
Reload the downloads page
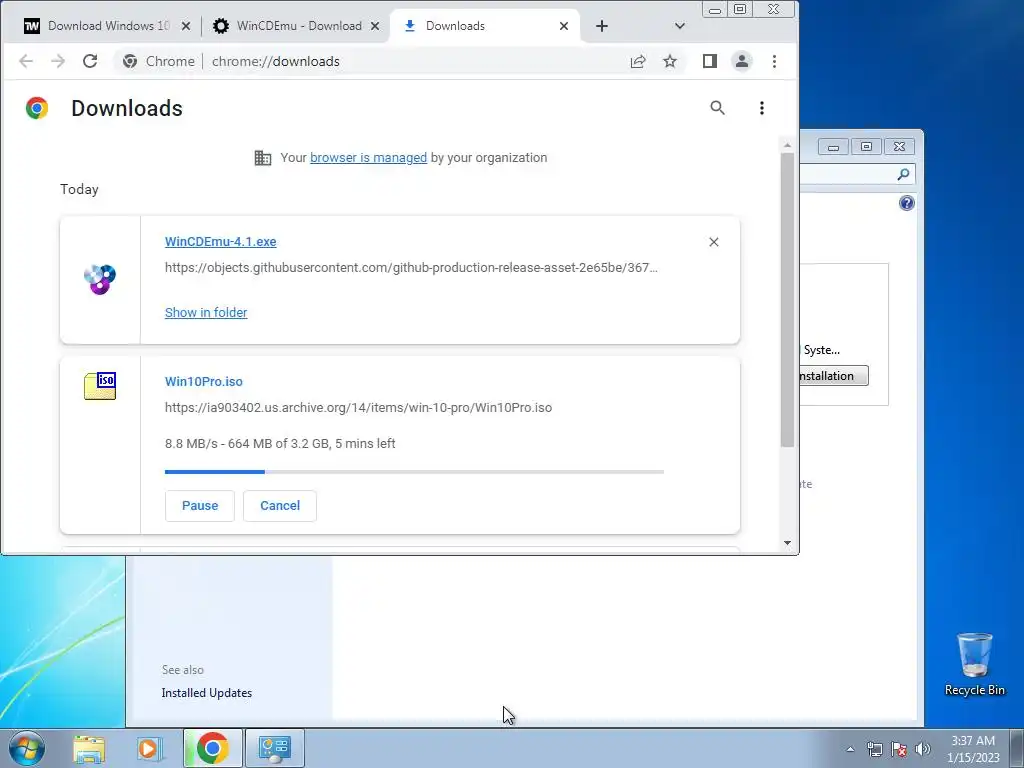[x=90, y=61]
